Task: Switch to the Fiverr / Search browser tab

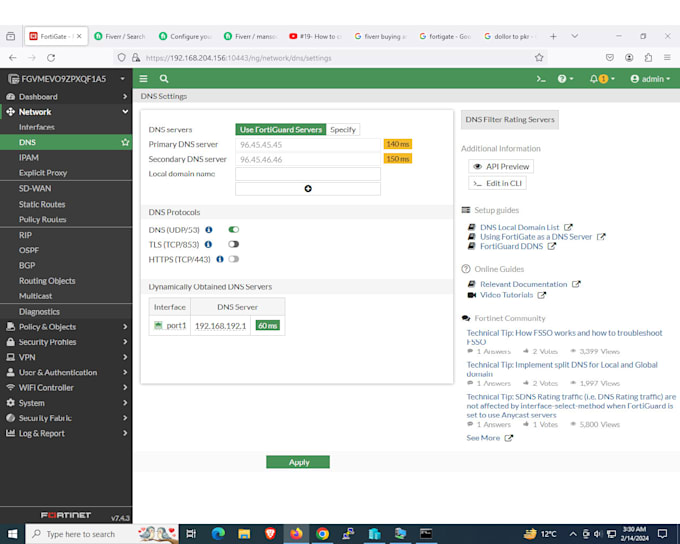Action: point(120,36)
